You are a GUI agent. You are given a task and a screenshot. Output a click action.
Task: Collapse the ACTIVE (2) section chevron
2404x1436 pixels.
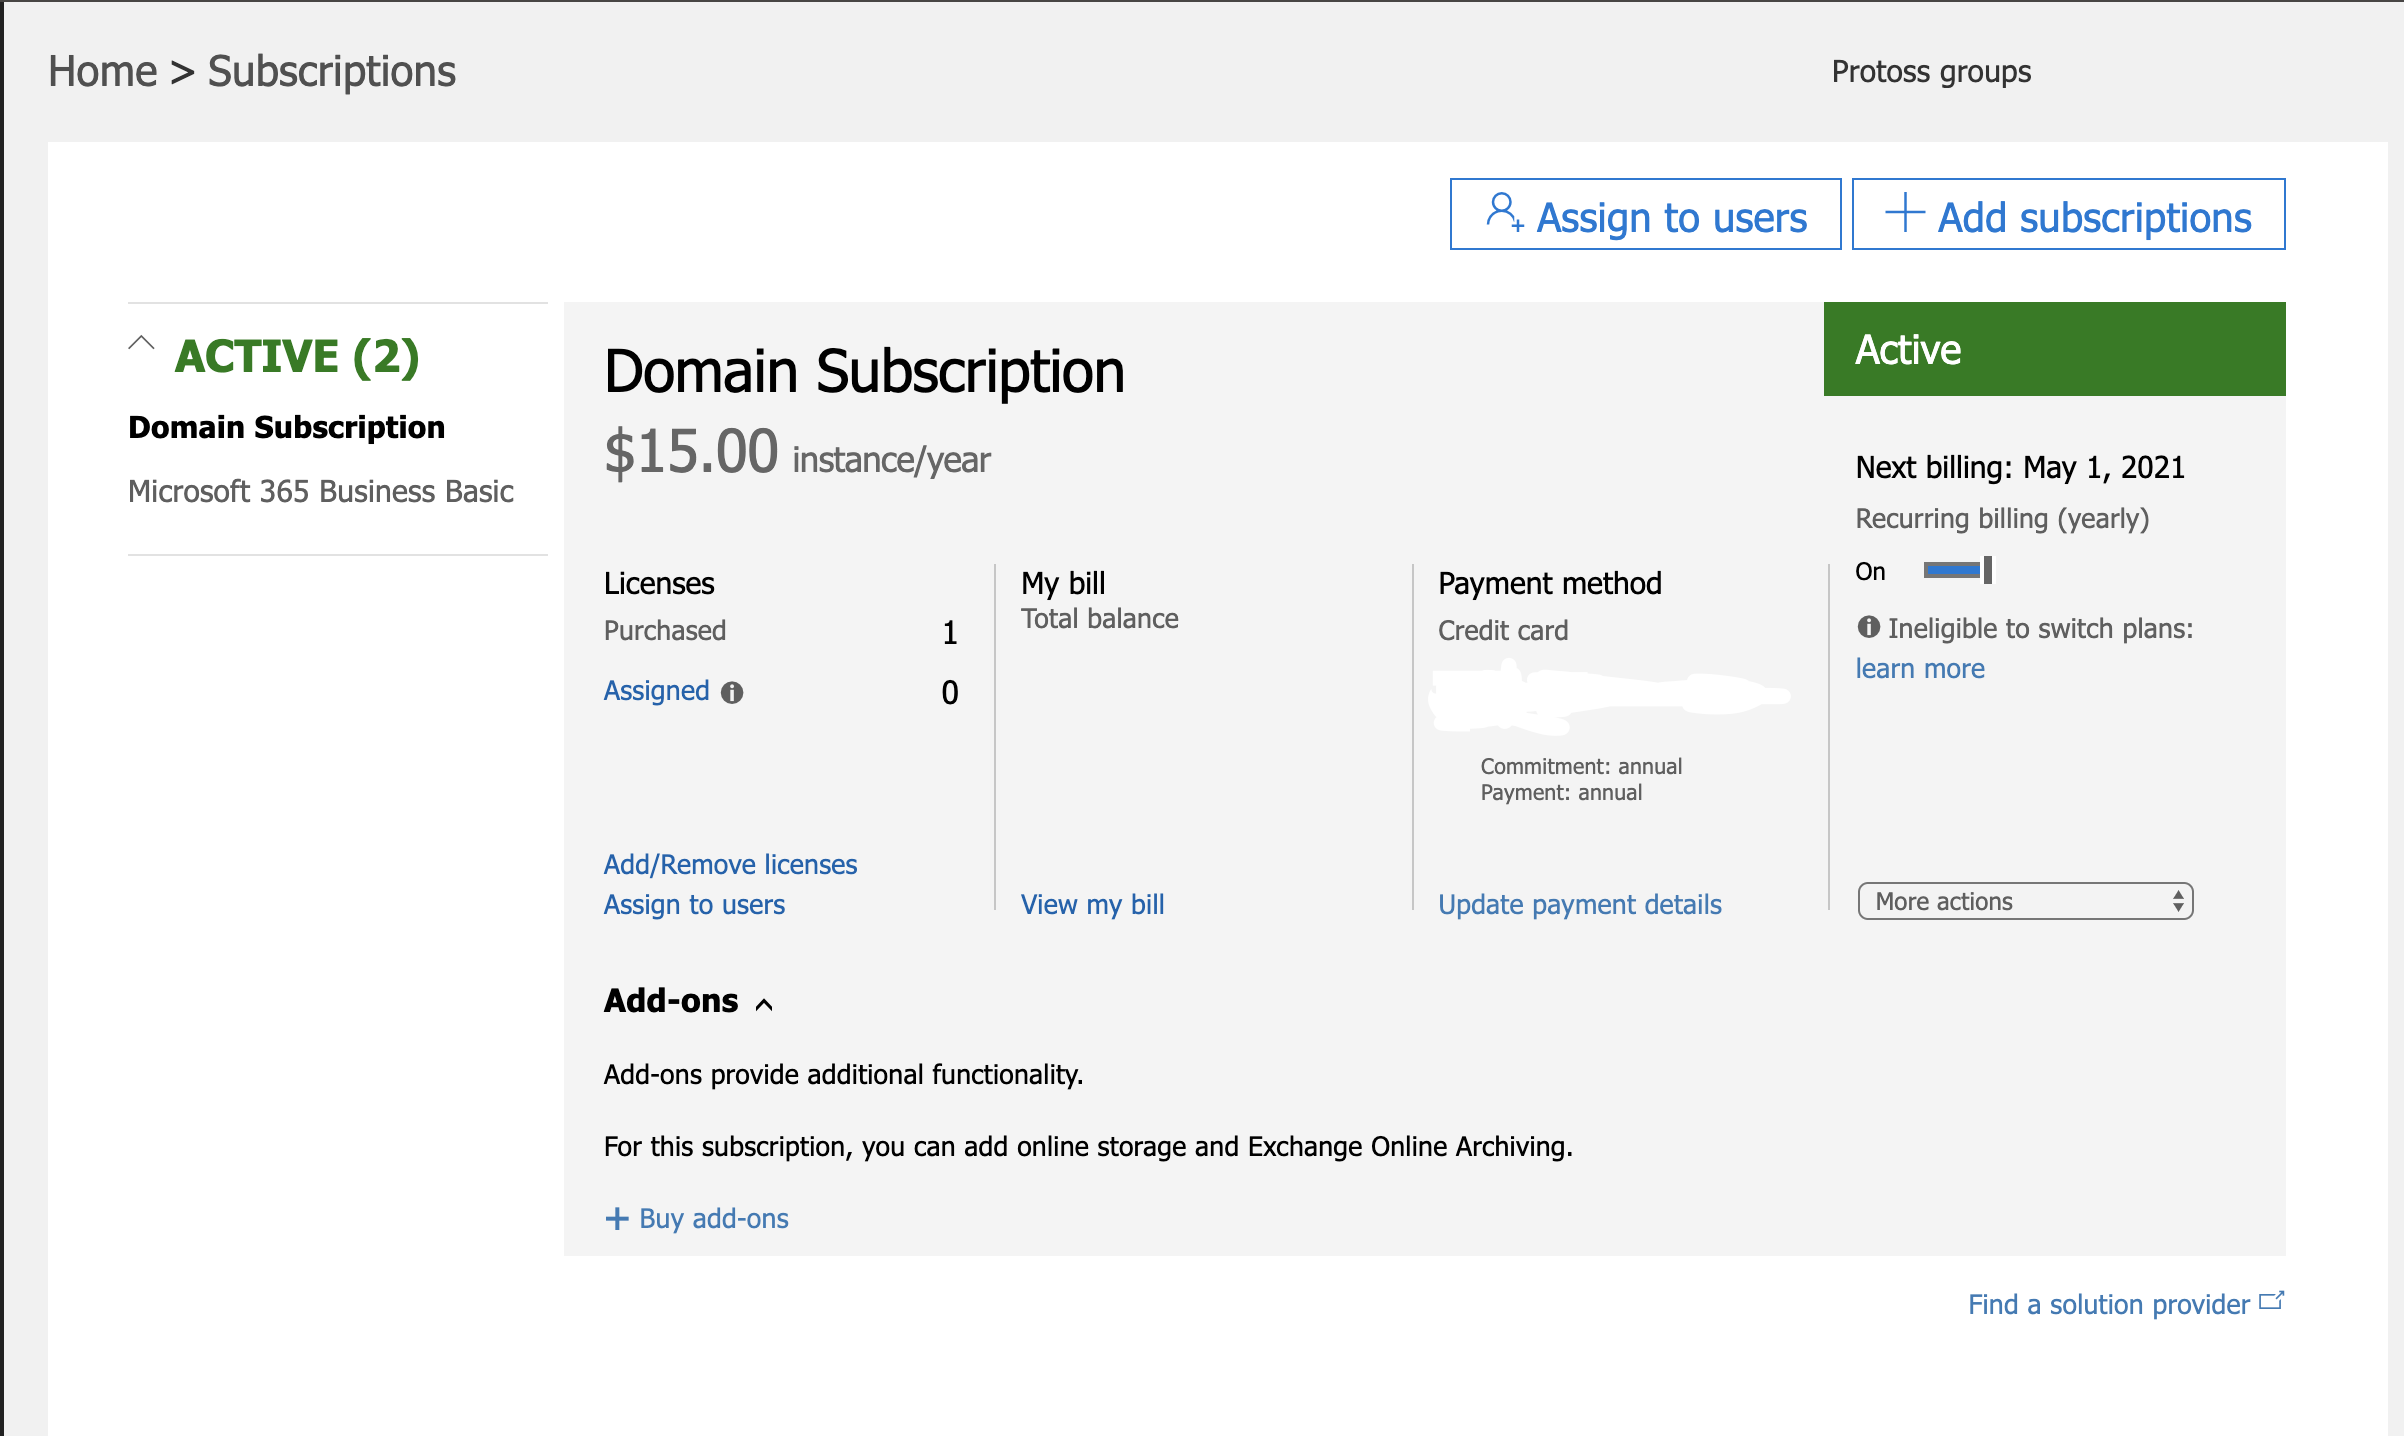(142, 344)
